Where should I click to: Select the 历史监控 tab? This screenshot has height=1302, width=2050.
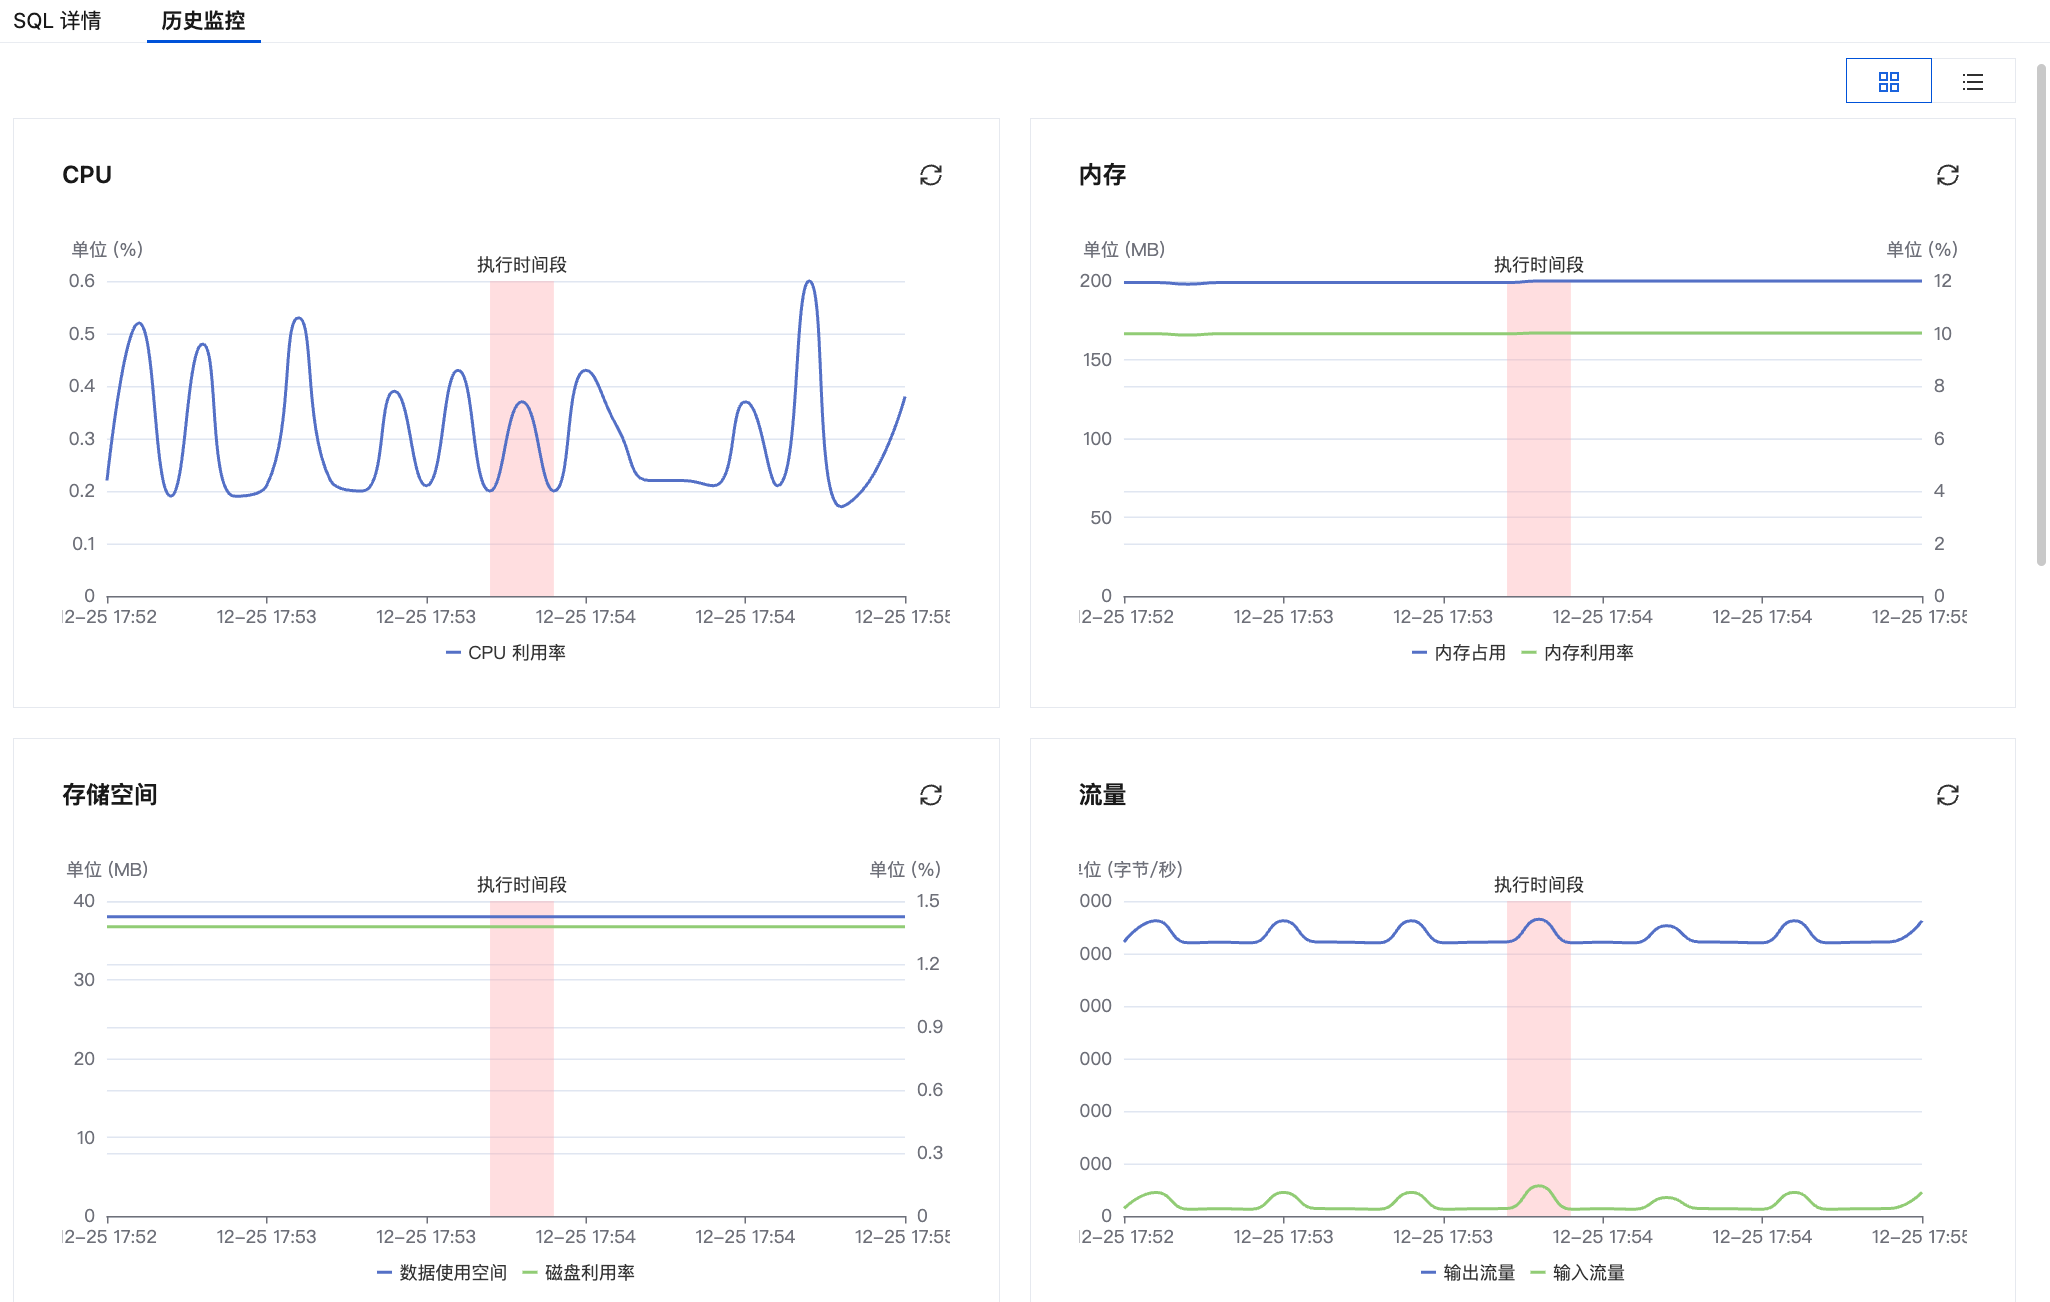pyautogui.click(x=203, y=21)
